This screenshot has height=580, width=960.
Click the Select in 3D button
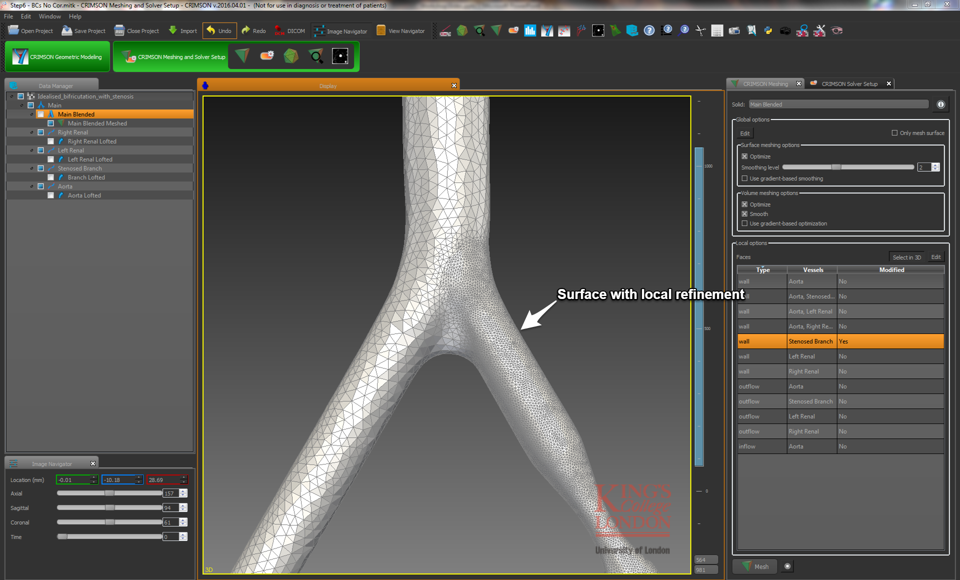pyautogui.click(x=906, y=257)
